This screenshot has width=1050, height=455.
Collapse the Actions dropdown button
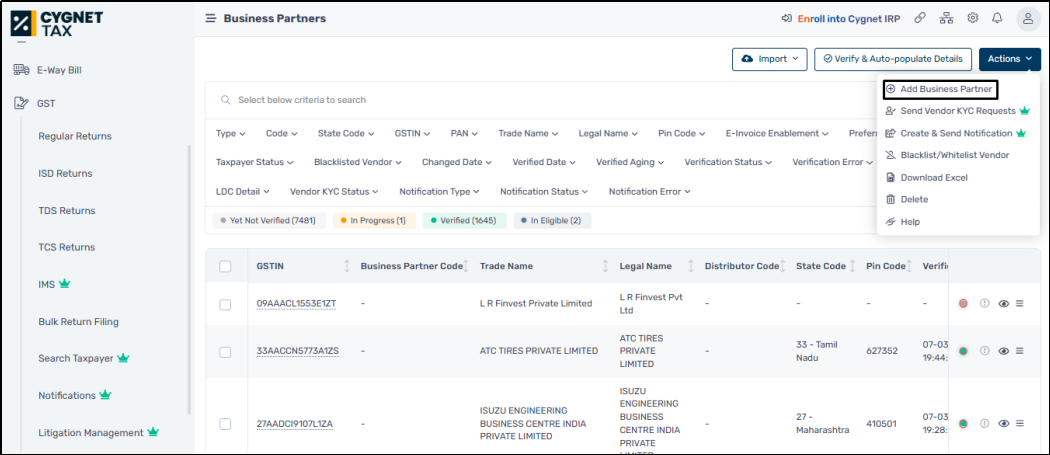click(1010, 59)
